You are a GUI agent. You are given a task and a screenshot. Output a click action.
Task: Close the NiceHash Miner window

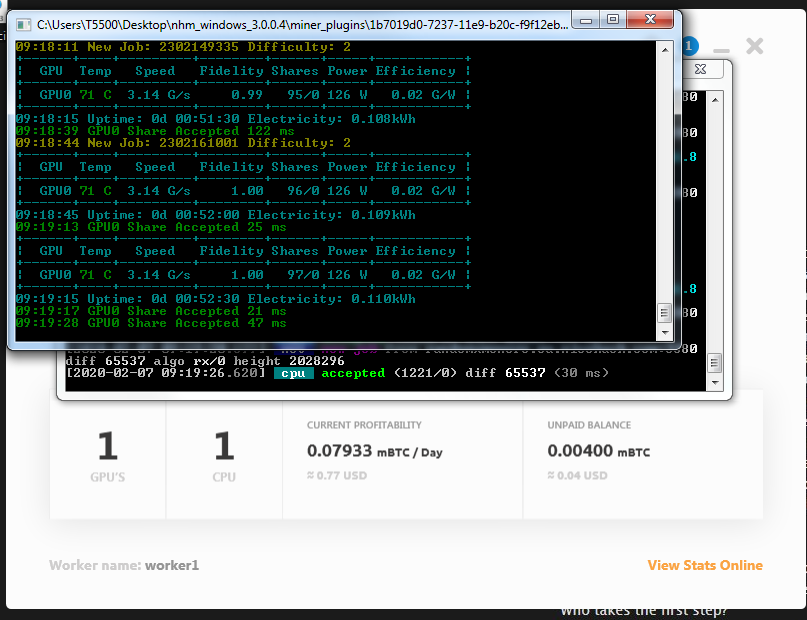pyautogui.click(x=755, y=46)
